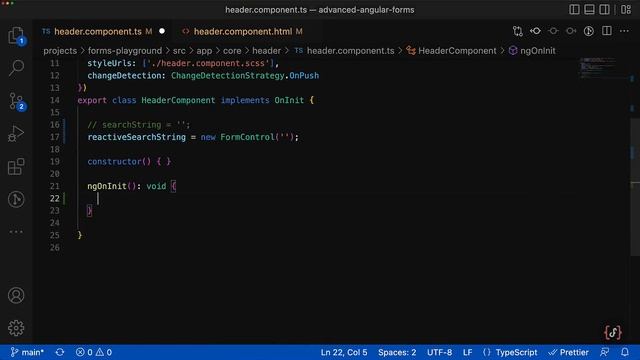The width and height of the screenshot is (640, 360).
Task: Click Synchronize Changes icon in status bar
Action: (x=60, y=352)
